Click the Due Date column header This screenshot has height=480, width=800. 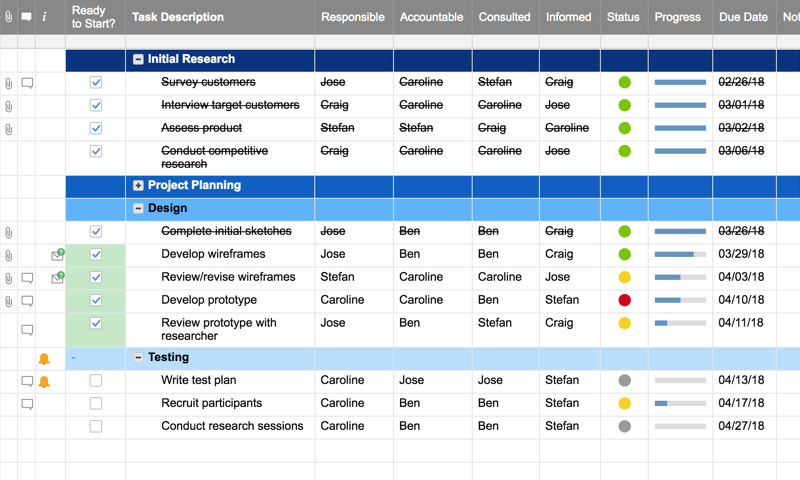[x=743, y=17]
